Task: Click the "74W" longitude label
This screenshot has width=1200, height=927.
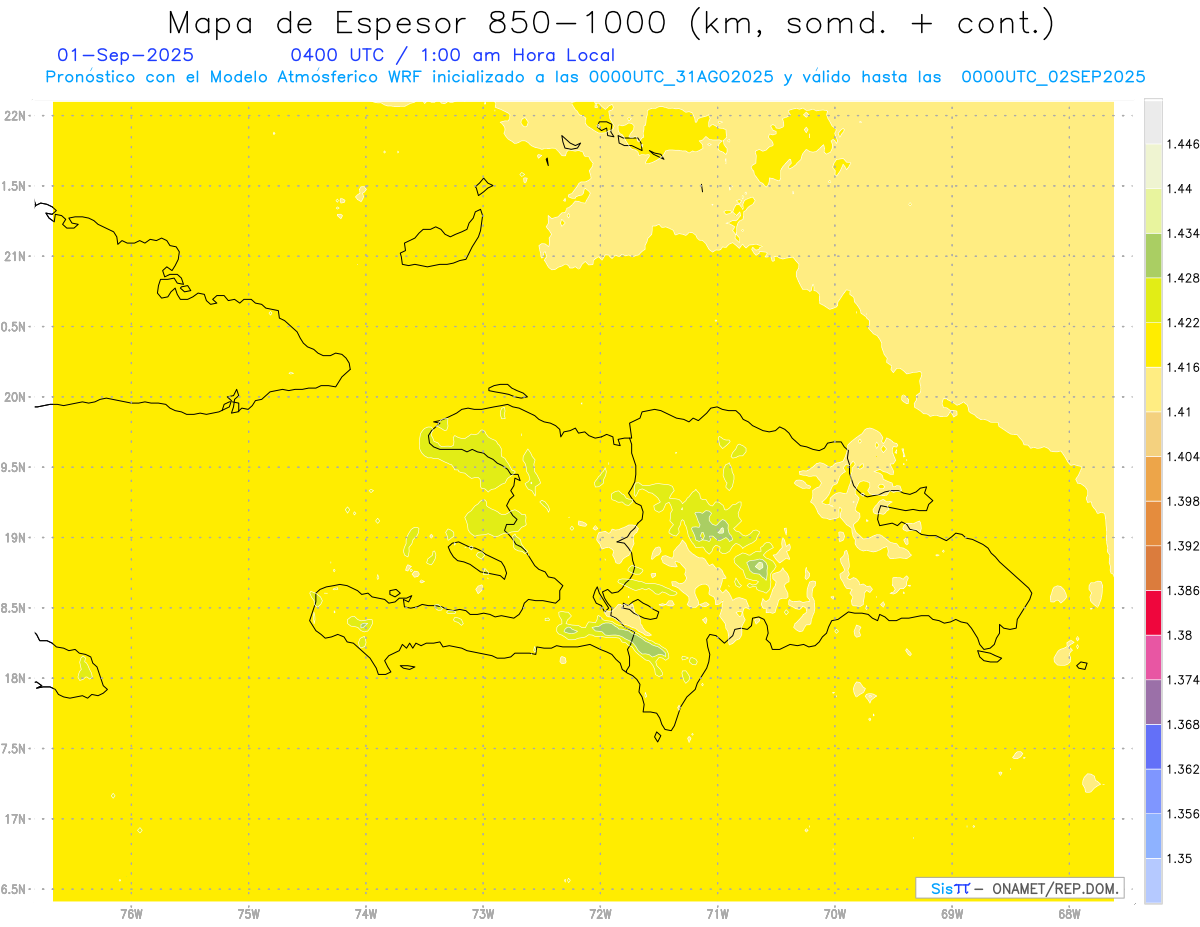Action: click(x=365, y=913)
